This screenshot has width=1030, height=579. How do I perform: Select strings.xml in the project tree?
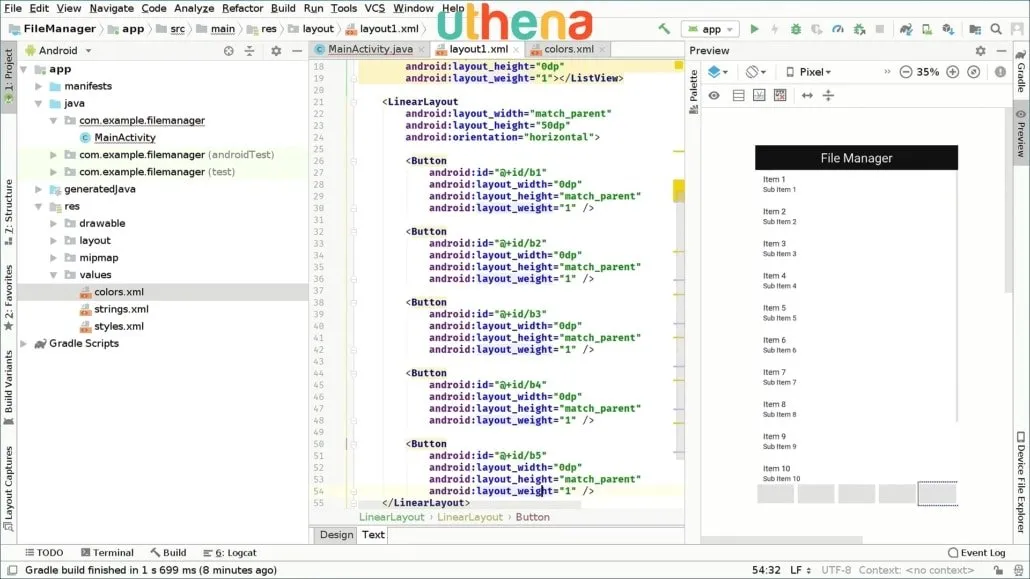coord(121,309)
